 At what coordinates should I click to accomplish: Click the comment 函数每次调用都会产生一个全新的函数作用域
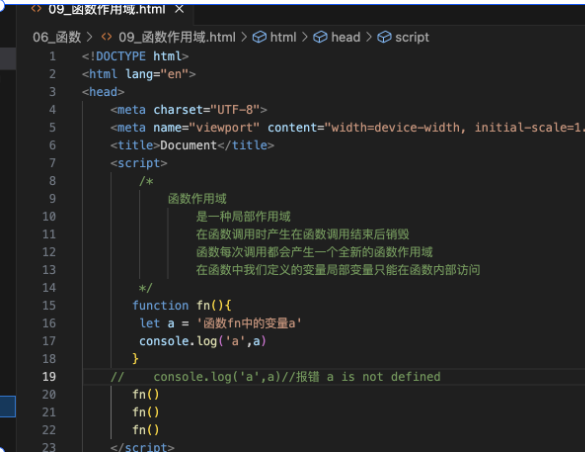[315, 252]
